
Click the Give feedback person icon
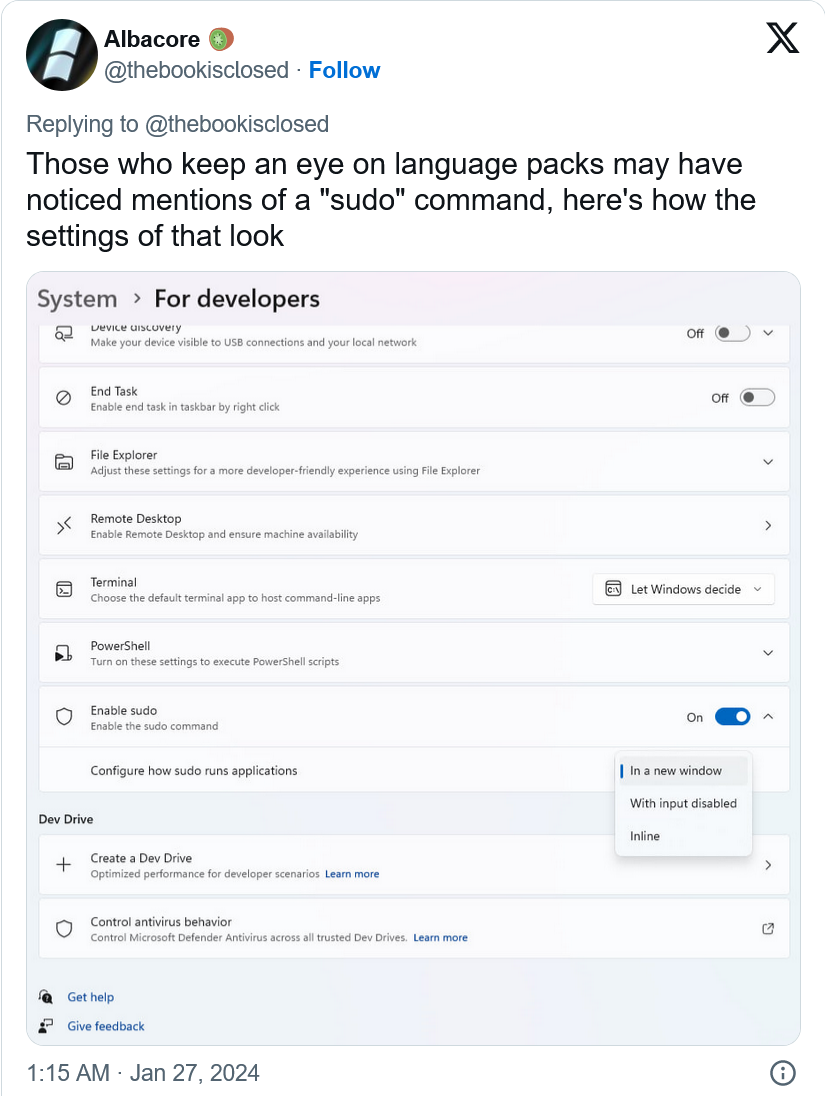46,1026
